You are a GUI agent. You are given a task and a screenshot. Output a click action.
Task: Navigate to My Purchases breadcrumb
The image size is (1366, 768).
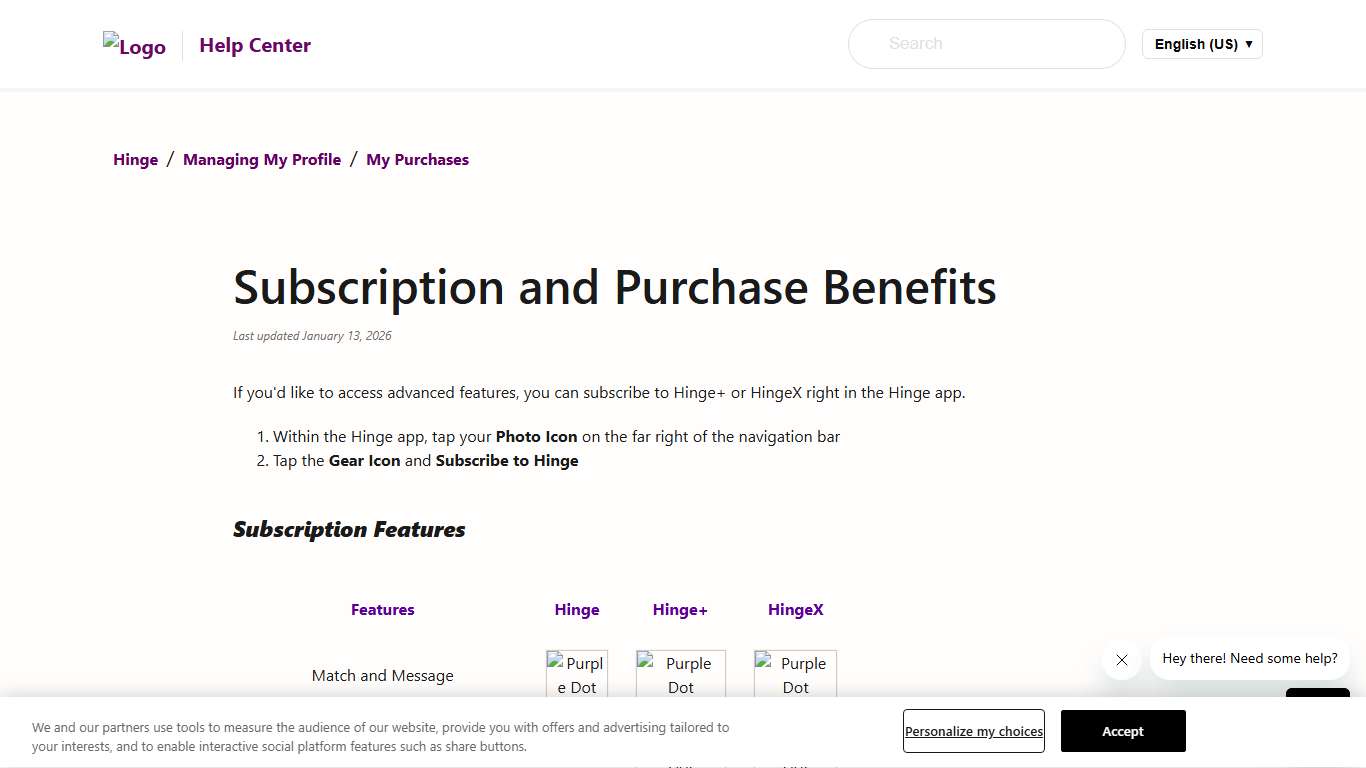click(417, 159)
